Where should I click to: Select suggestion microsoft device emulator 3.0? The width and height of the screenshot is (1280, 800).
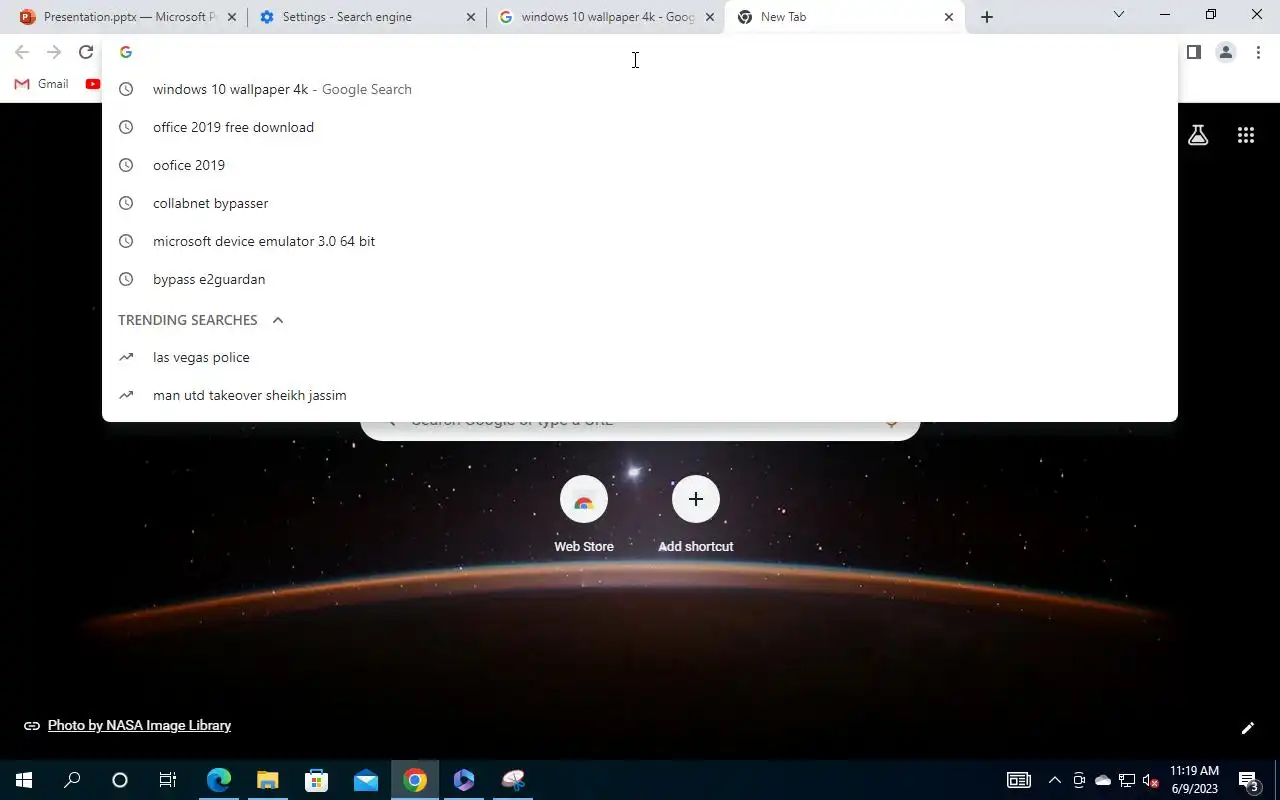coord(640,241)
